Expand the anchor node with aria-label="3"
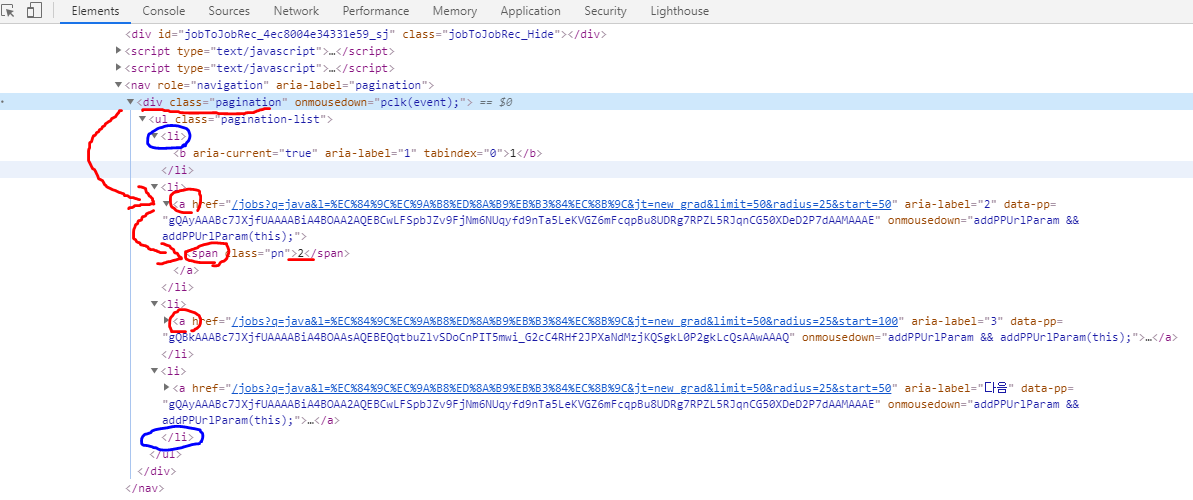Screen dimensions: 1193x500 click(x=167, y=321)
